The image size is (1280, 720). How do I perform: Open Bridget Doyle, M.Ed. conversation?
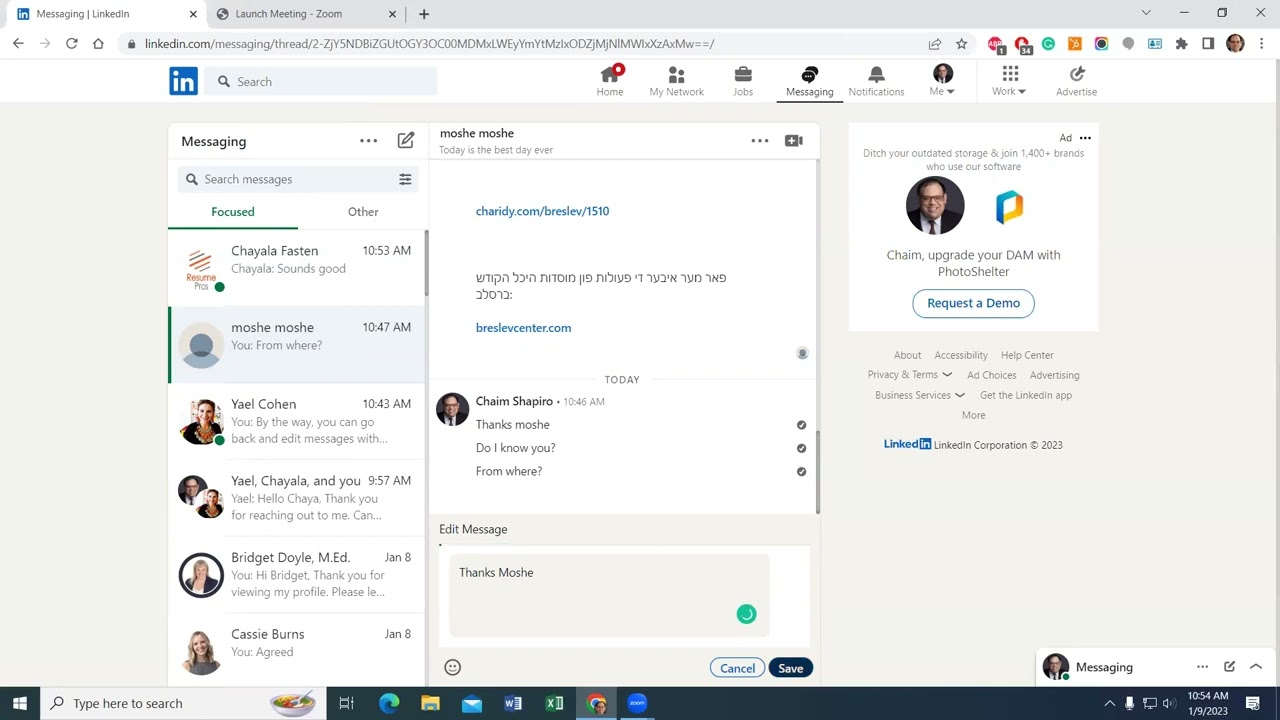296,574
